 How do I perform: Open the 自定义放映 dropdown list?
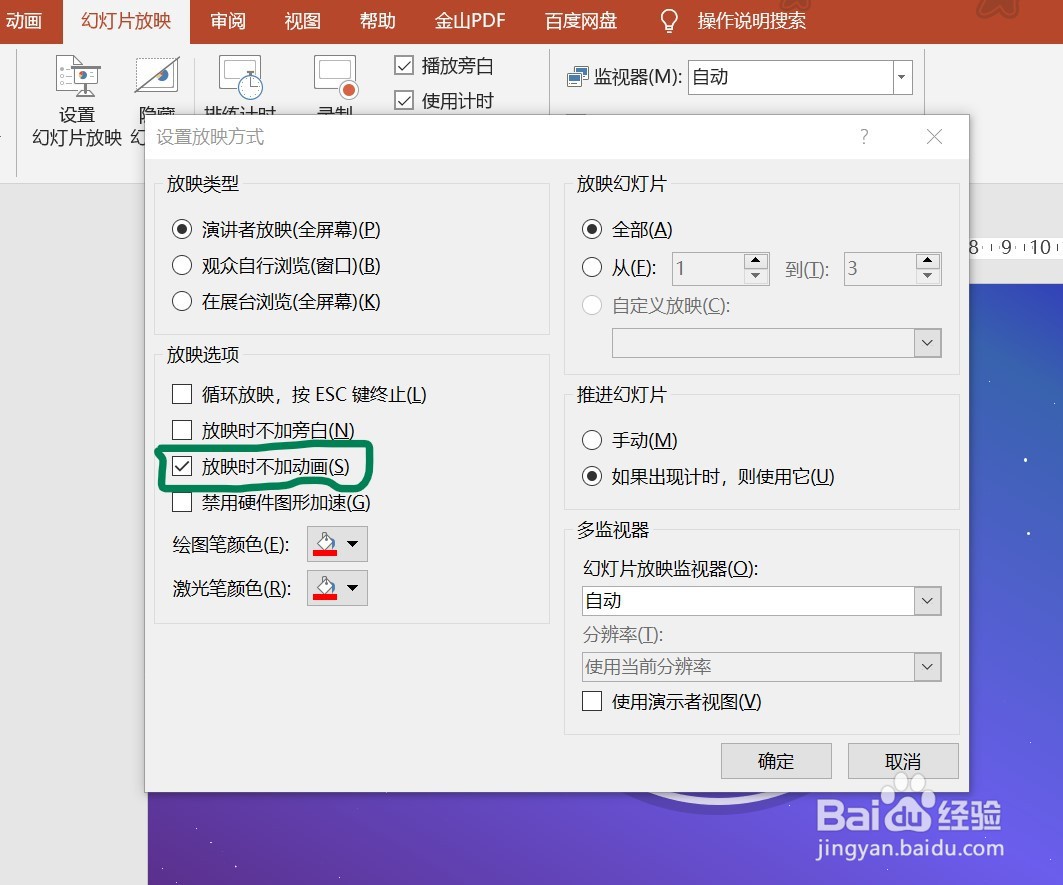[x=927, y=343]
